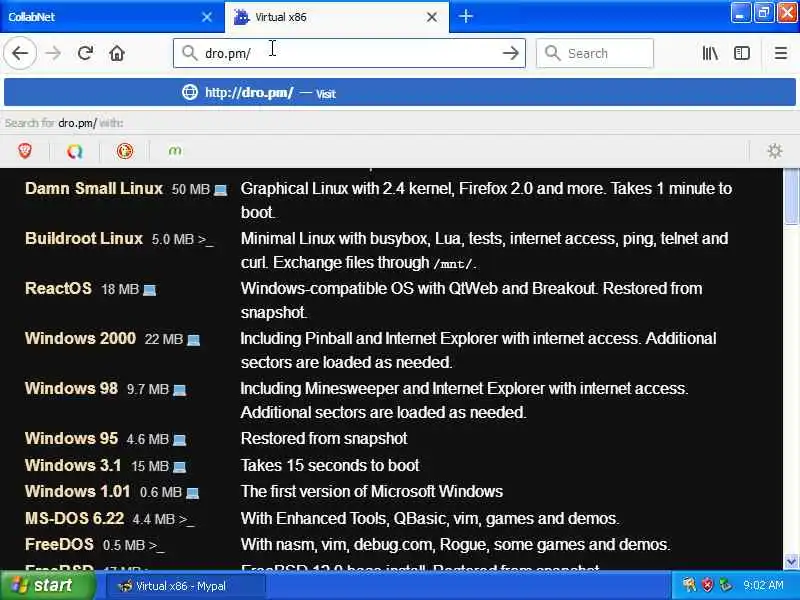Viewport: 800px width, 600px height.
Task: Boot the Windows 1.01 link
Action: (78, 492)
